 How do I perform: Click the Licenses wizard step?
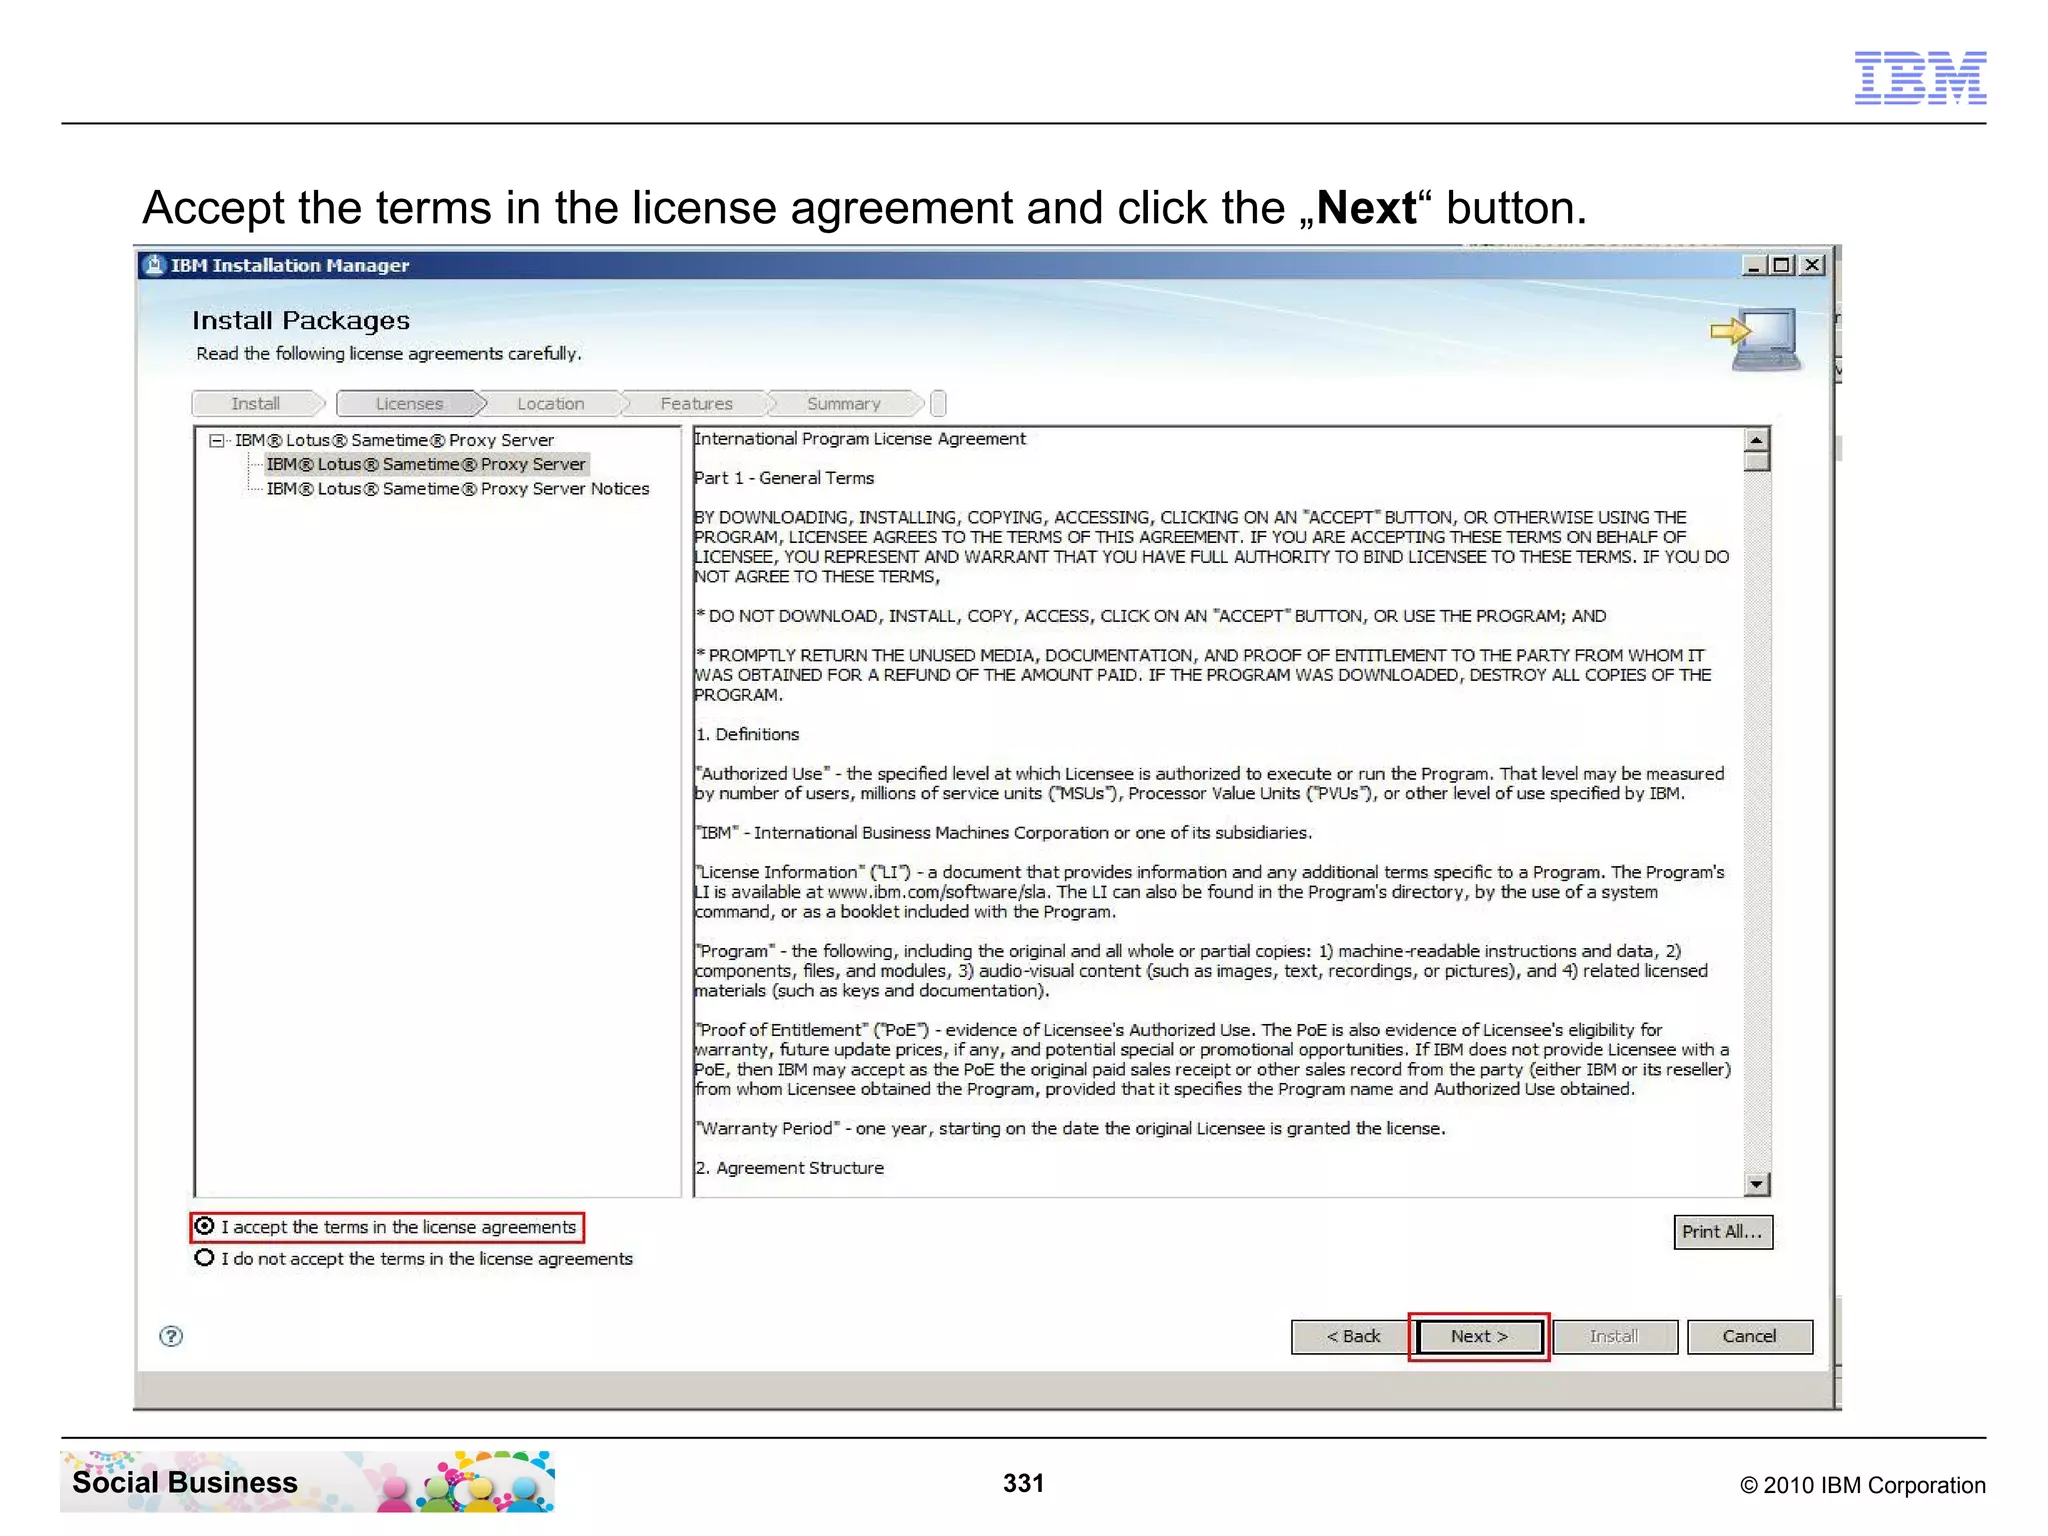(x=409, y=404)
